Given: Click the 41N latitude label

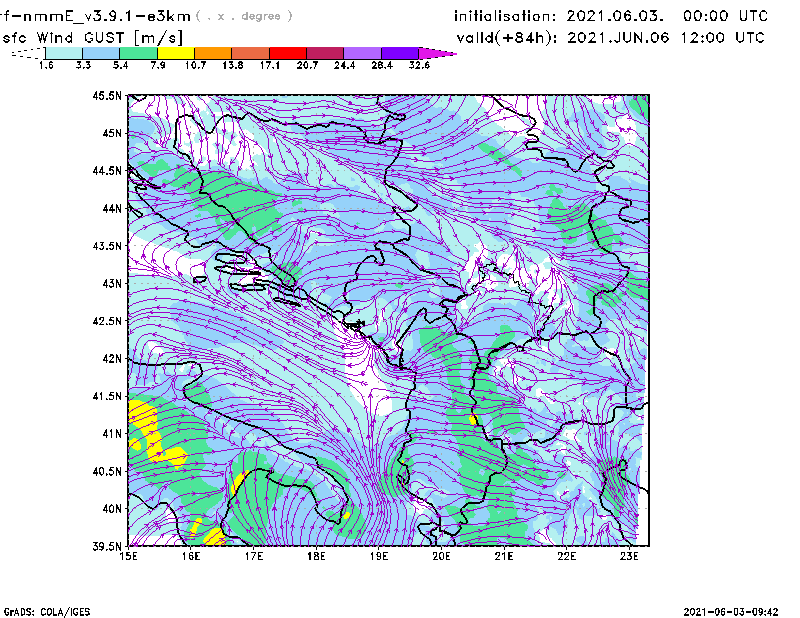Looking at the screenshot, I should (x=112, y=434).
